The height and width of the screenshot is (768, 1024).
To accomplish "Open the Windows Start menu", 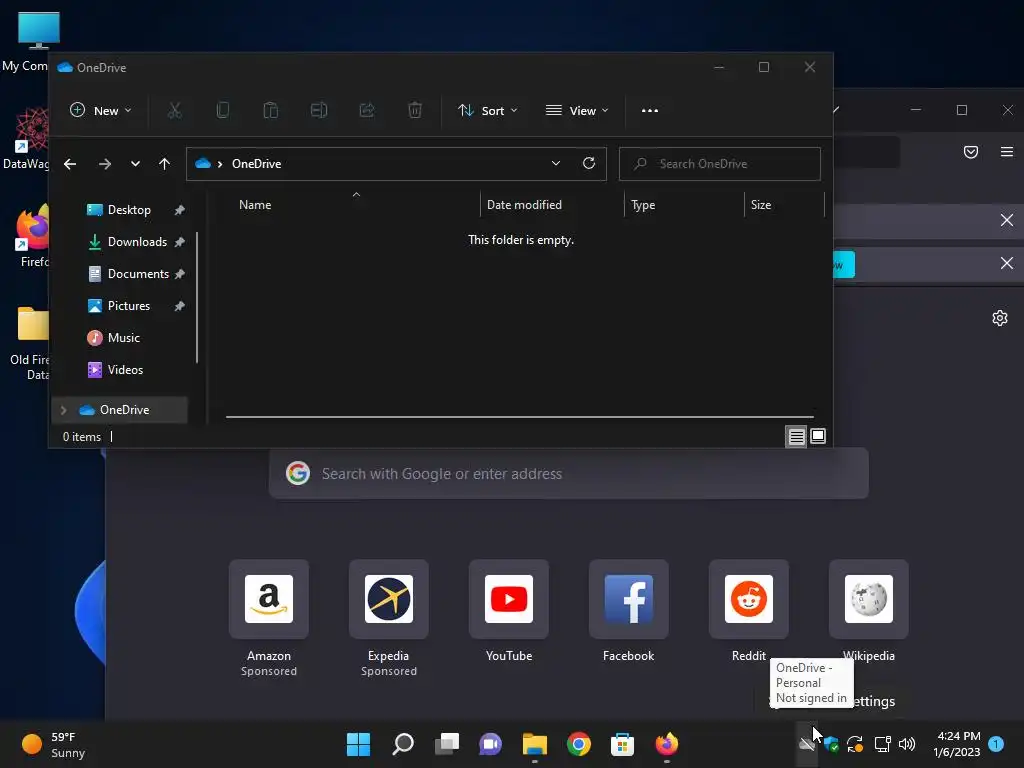I will 359,744.
